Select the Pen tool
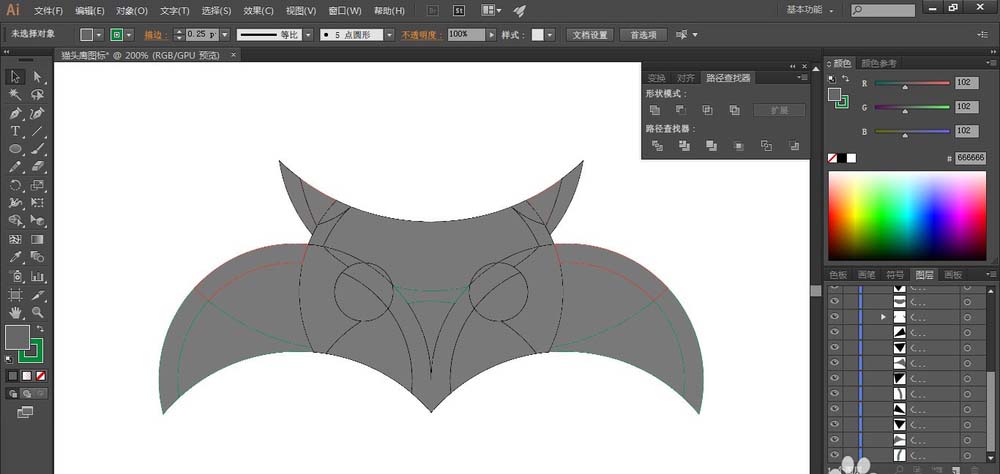Screen dimensions: 1000x474 [15, 113]
